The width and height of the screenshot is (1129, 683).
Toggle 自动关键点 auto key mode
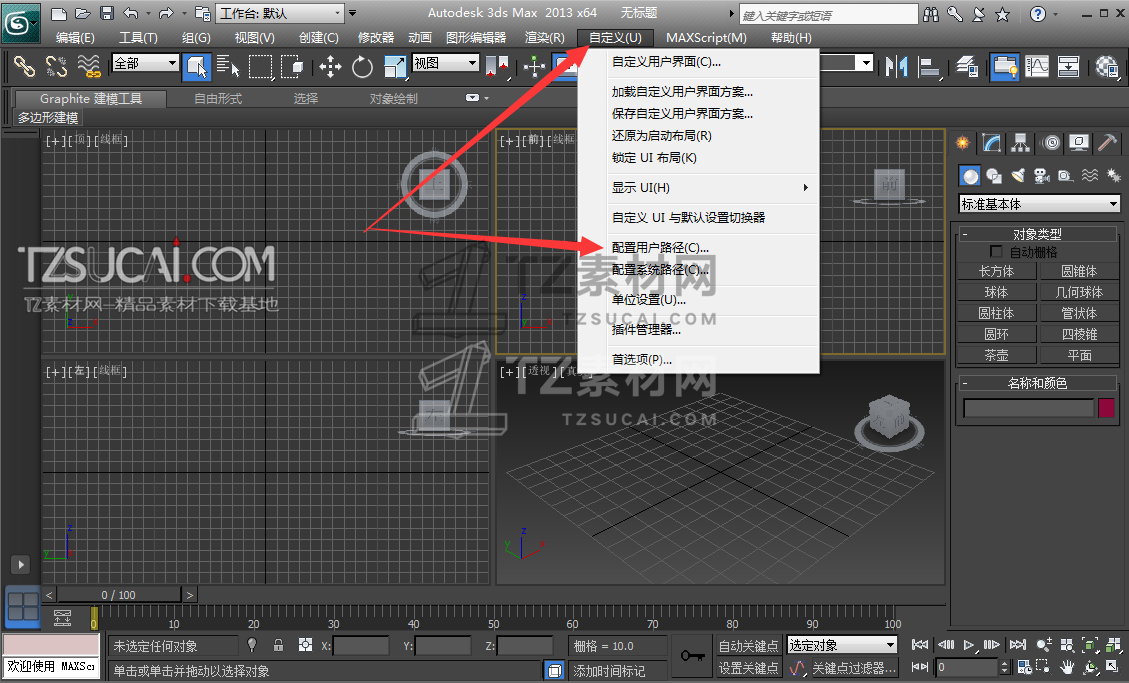tap(749, 646)
